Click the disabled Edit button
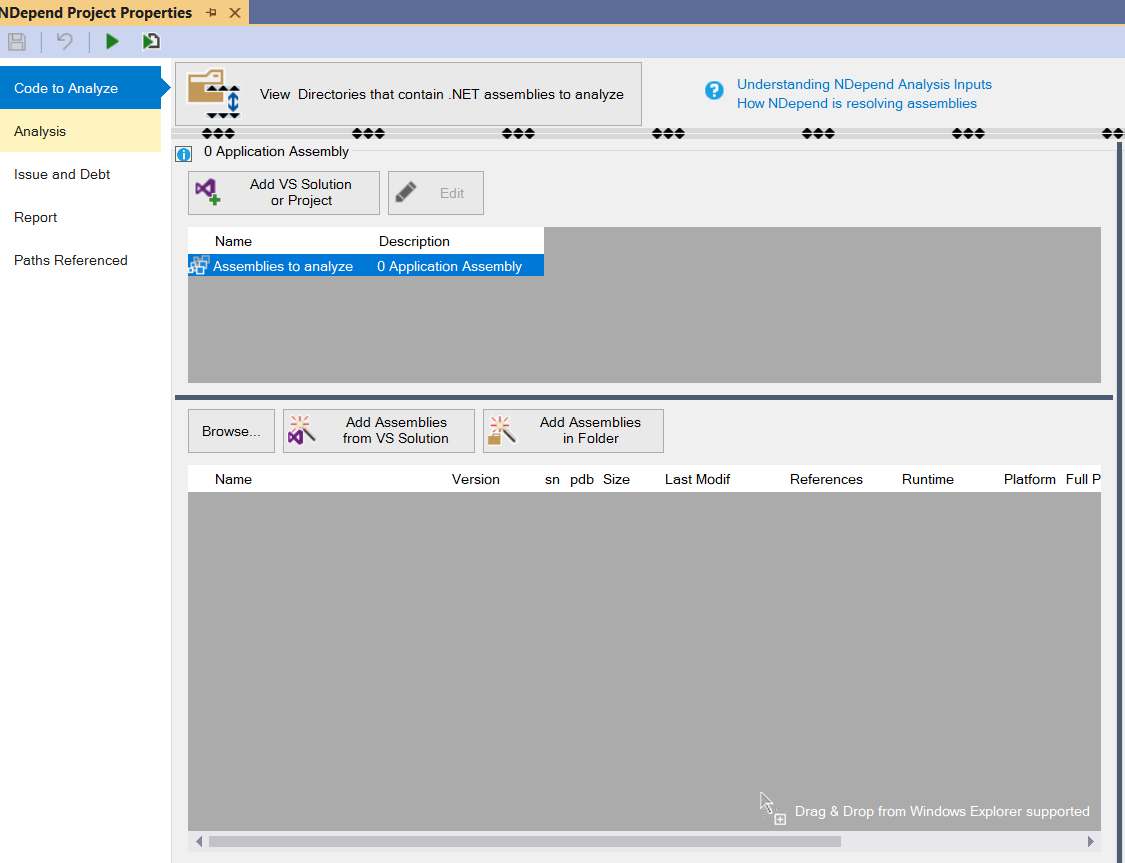The height and width of the screenshot is (863, 1125). pyautogui.click(x=436, y=192)
